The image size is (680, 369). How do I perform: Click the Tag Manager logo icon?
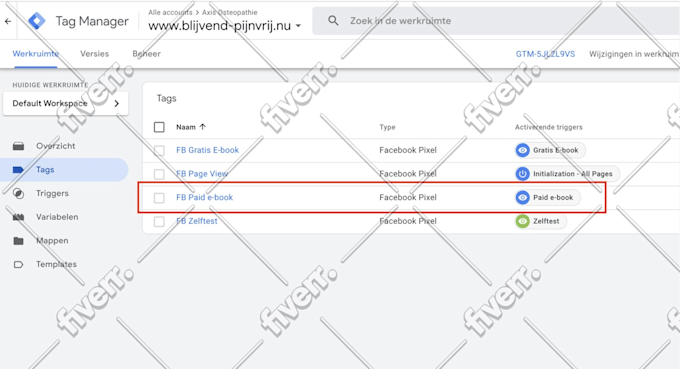(x=37, y=21)
